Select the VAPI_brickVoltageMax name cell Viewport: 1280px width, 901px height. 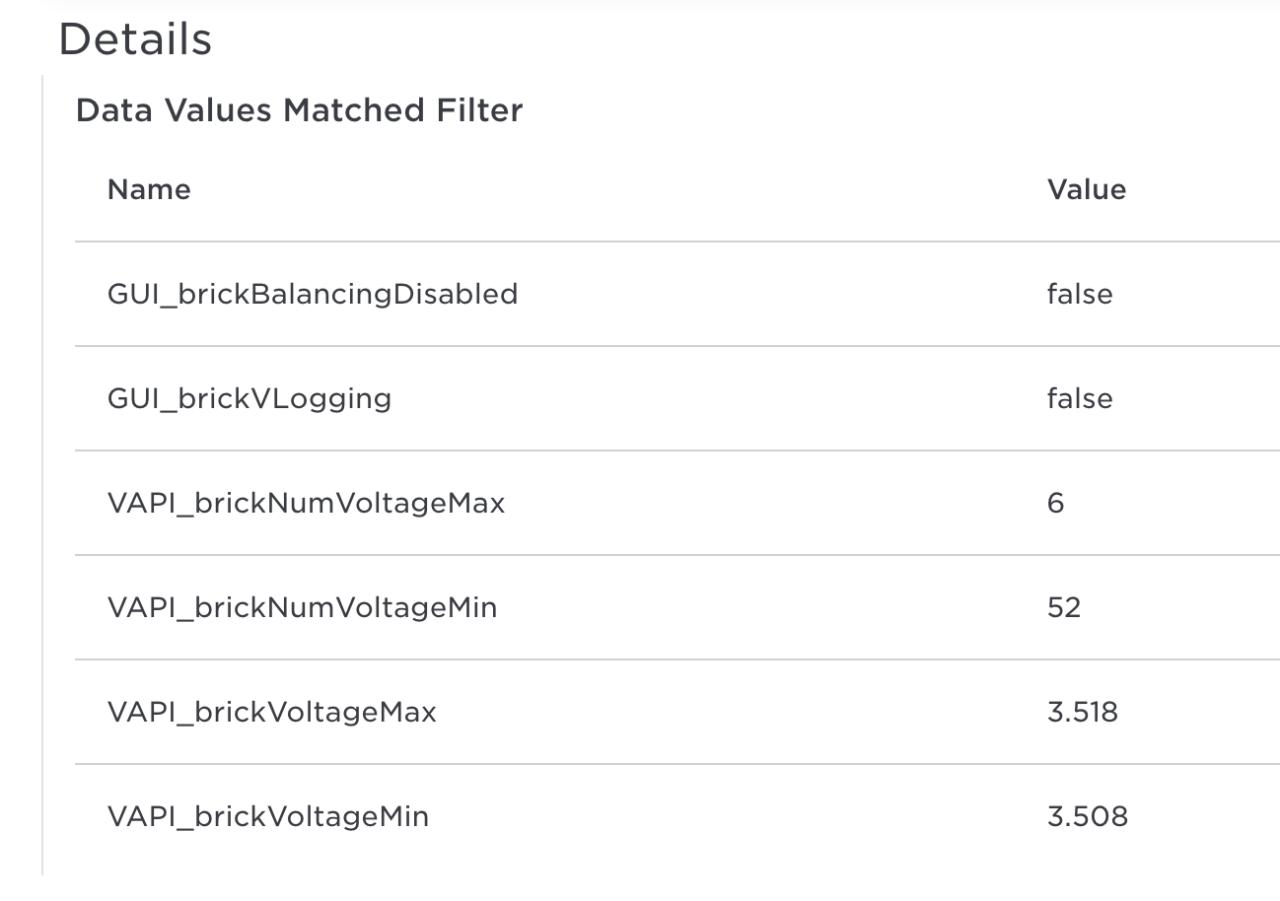tap(272, 712)
